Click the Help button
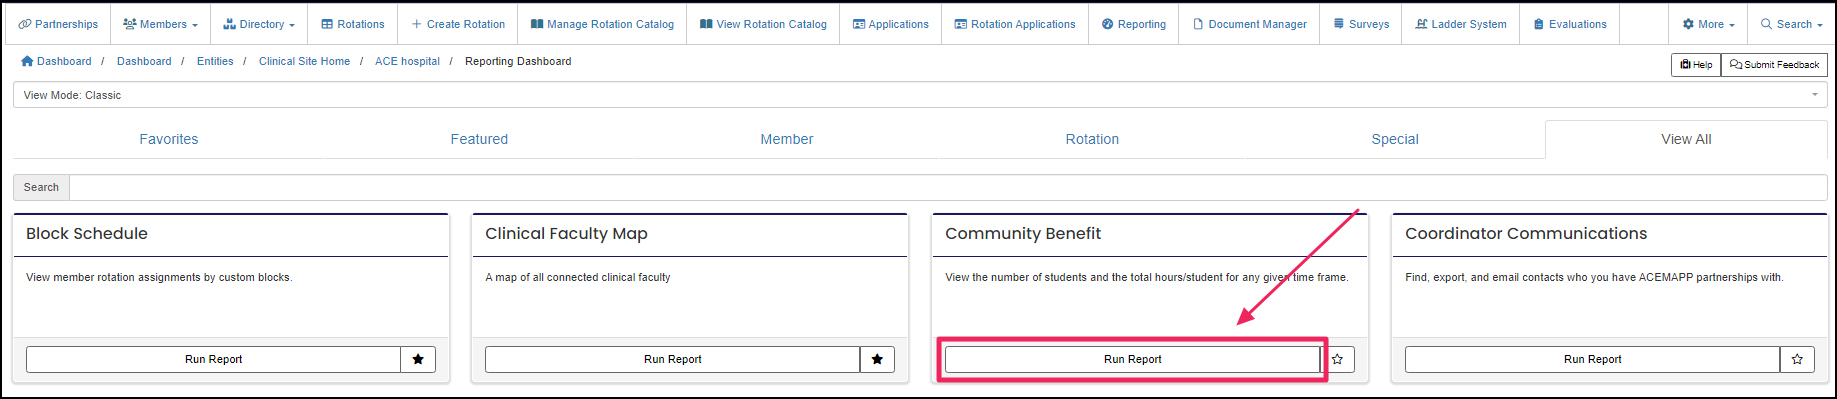The width and height of the screenshot is (1837, 399). tap(1696, 65)
